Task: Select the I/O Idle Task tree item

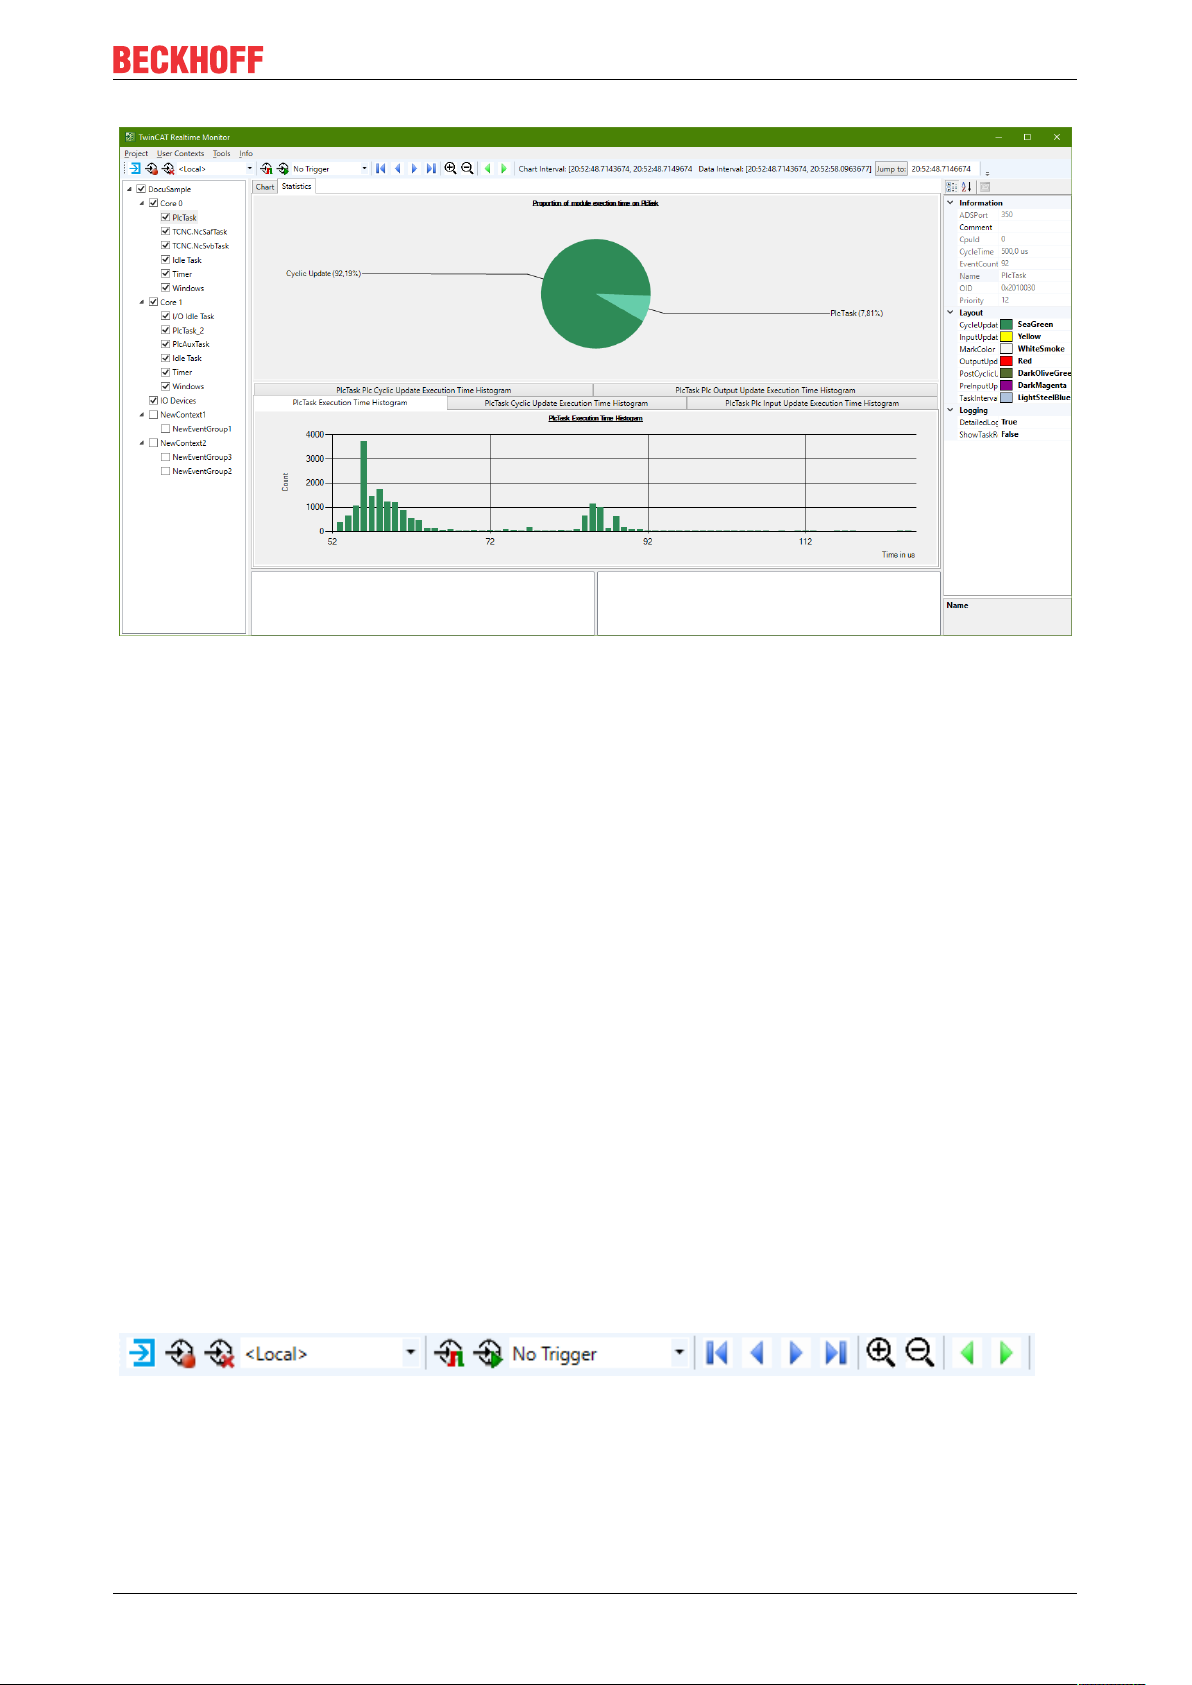Action: click(x=193, y=316)
